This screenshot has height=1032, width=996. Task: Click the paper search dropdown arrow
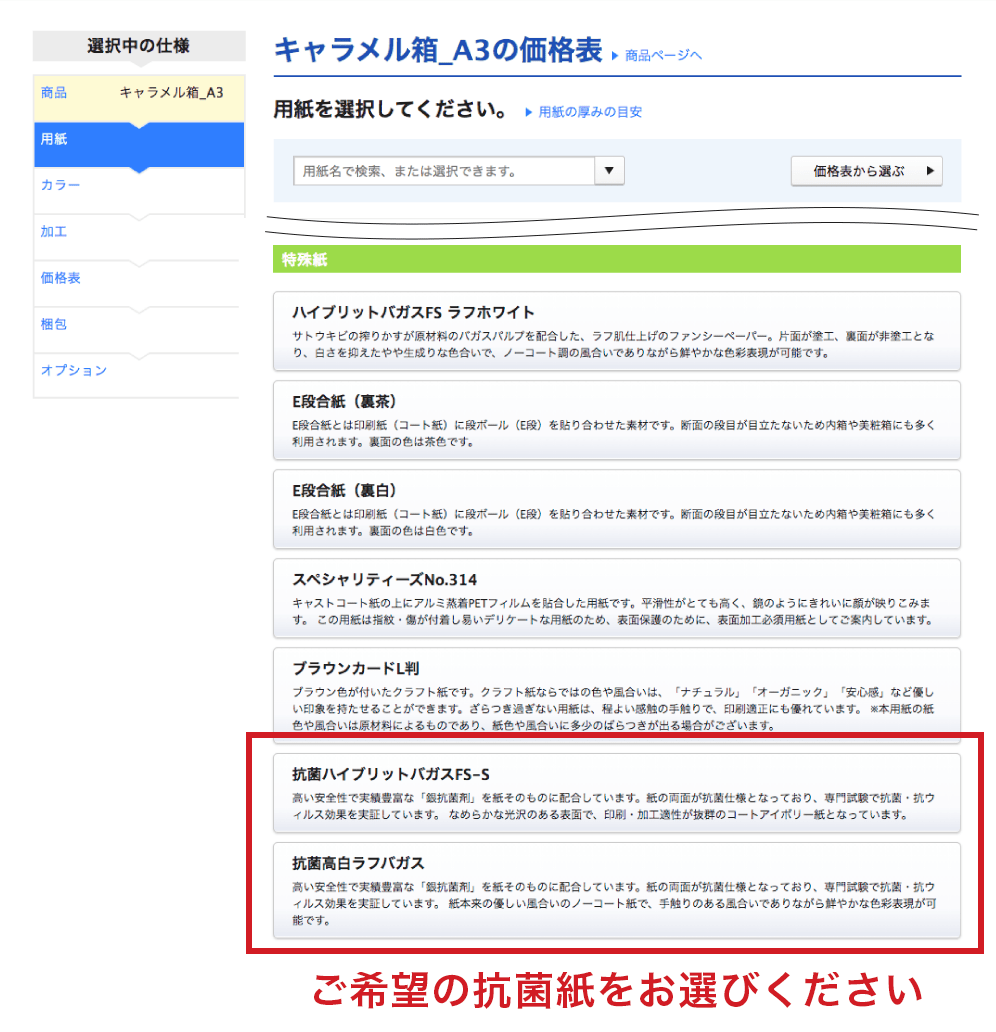point(609,171)
